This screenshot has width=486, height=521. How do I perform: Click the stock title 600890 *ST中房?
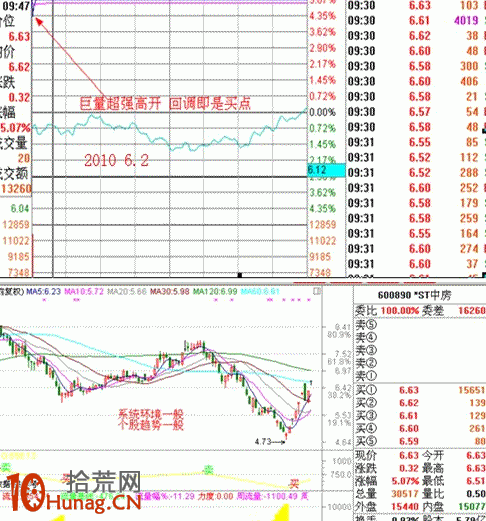coord(415,295)
